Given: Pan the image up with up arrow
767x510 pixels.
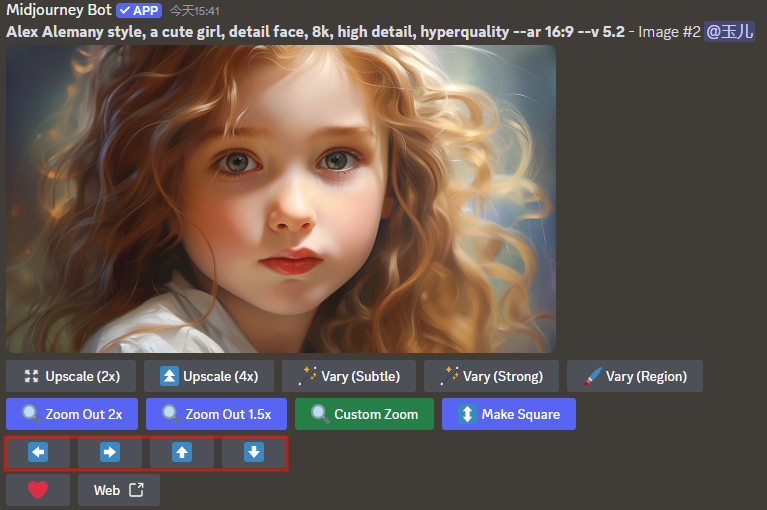Looking at the screenshot, I should pyautogui.click(x=182, y=452).
